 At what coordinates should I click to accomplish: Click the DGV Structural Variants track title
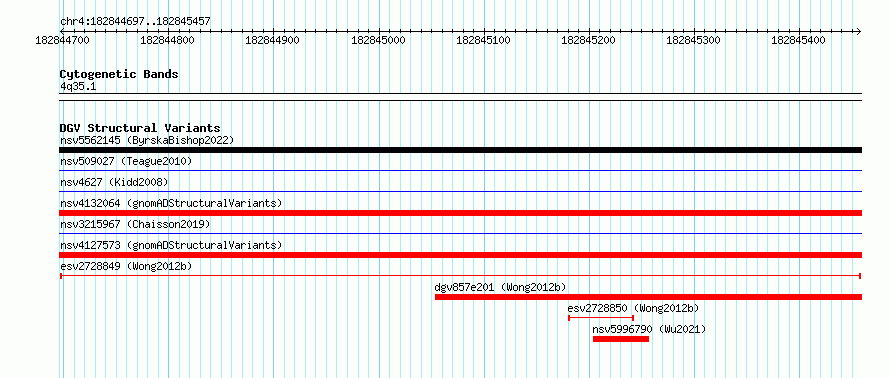click(x=140, y=128)
